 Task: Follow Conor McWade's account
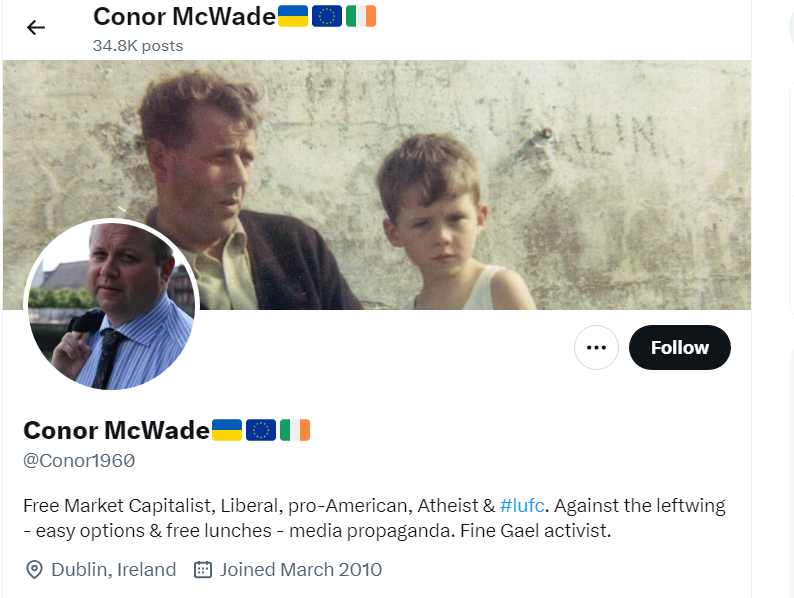coord(680,347)
